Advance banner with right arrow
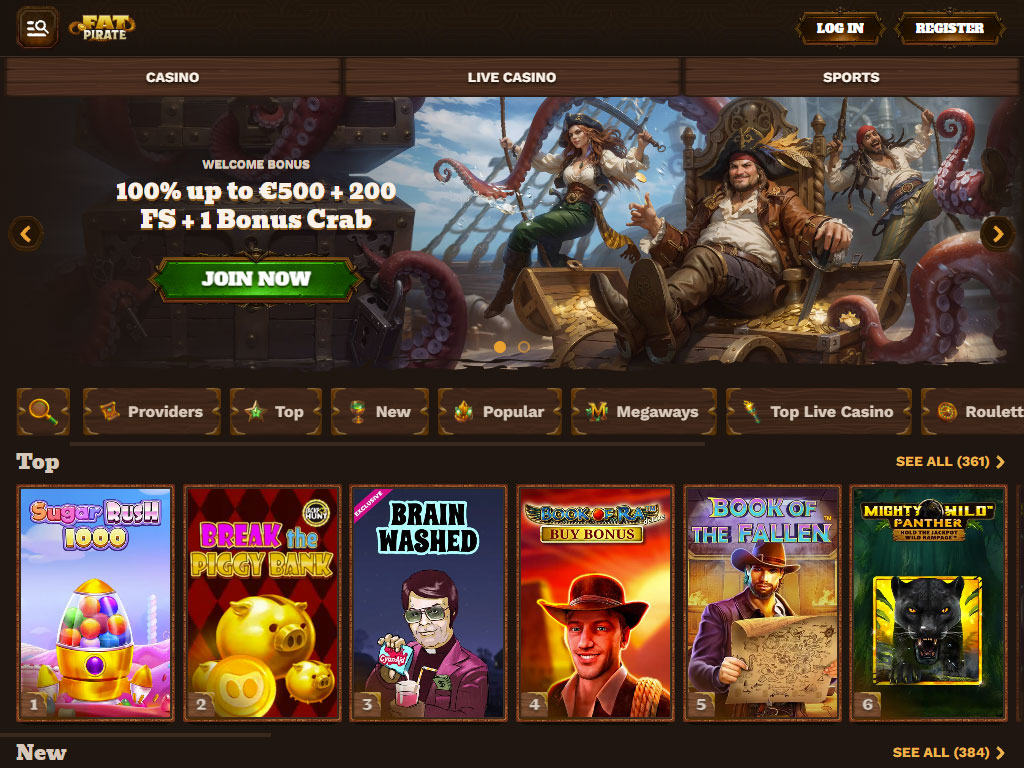 [997, 234]
